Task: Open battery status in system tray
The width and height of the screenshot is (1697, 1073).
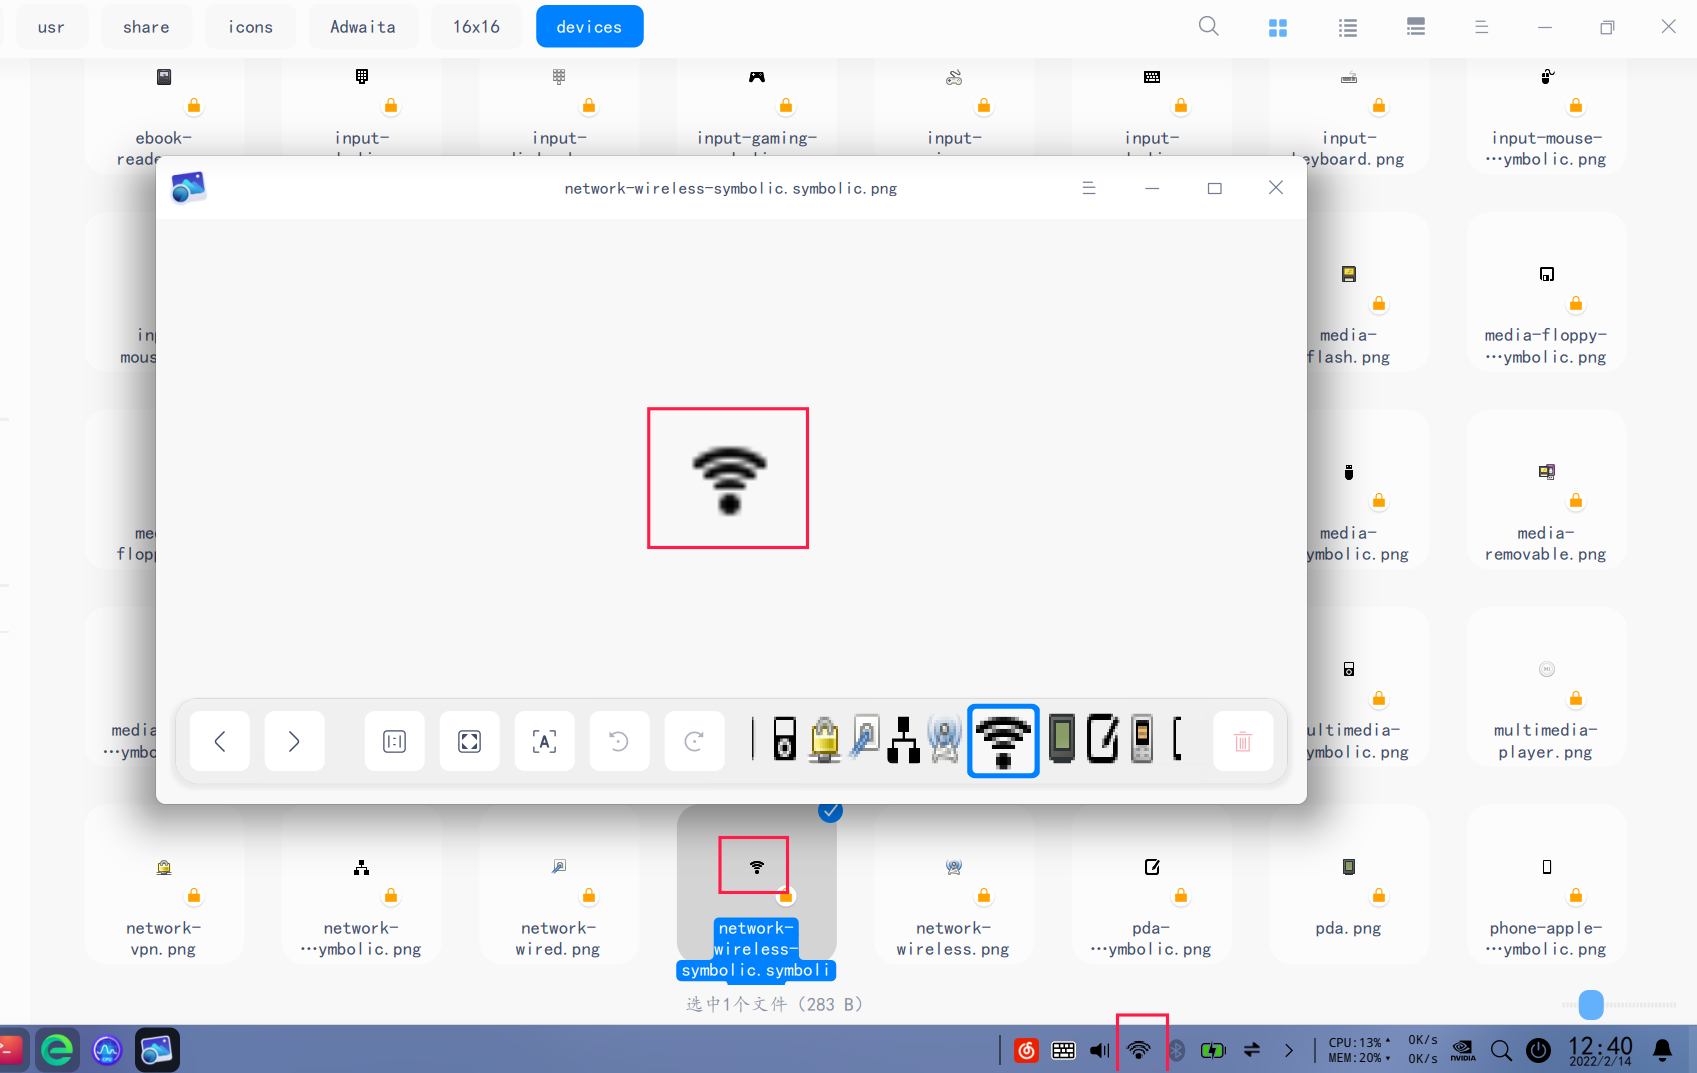Action: coord(1213,1050)
